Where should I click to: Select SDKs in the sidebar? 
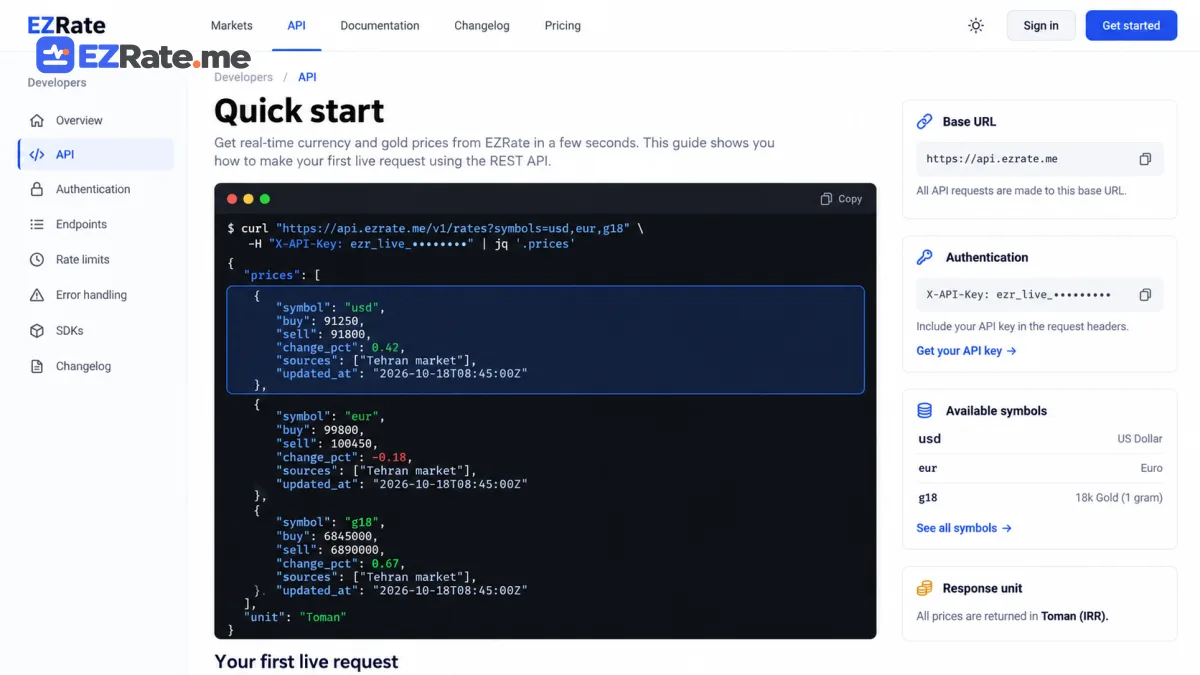click(96, 331)
